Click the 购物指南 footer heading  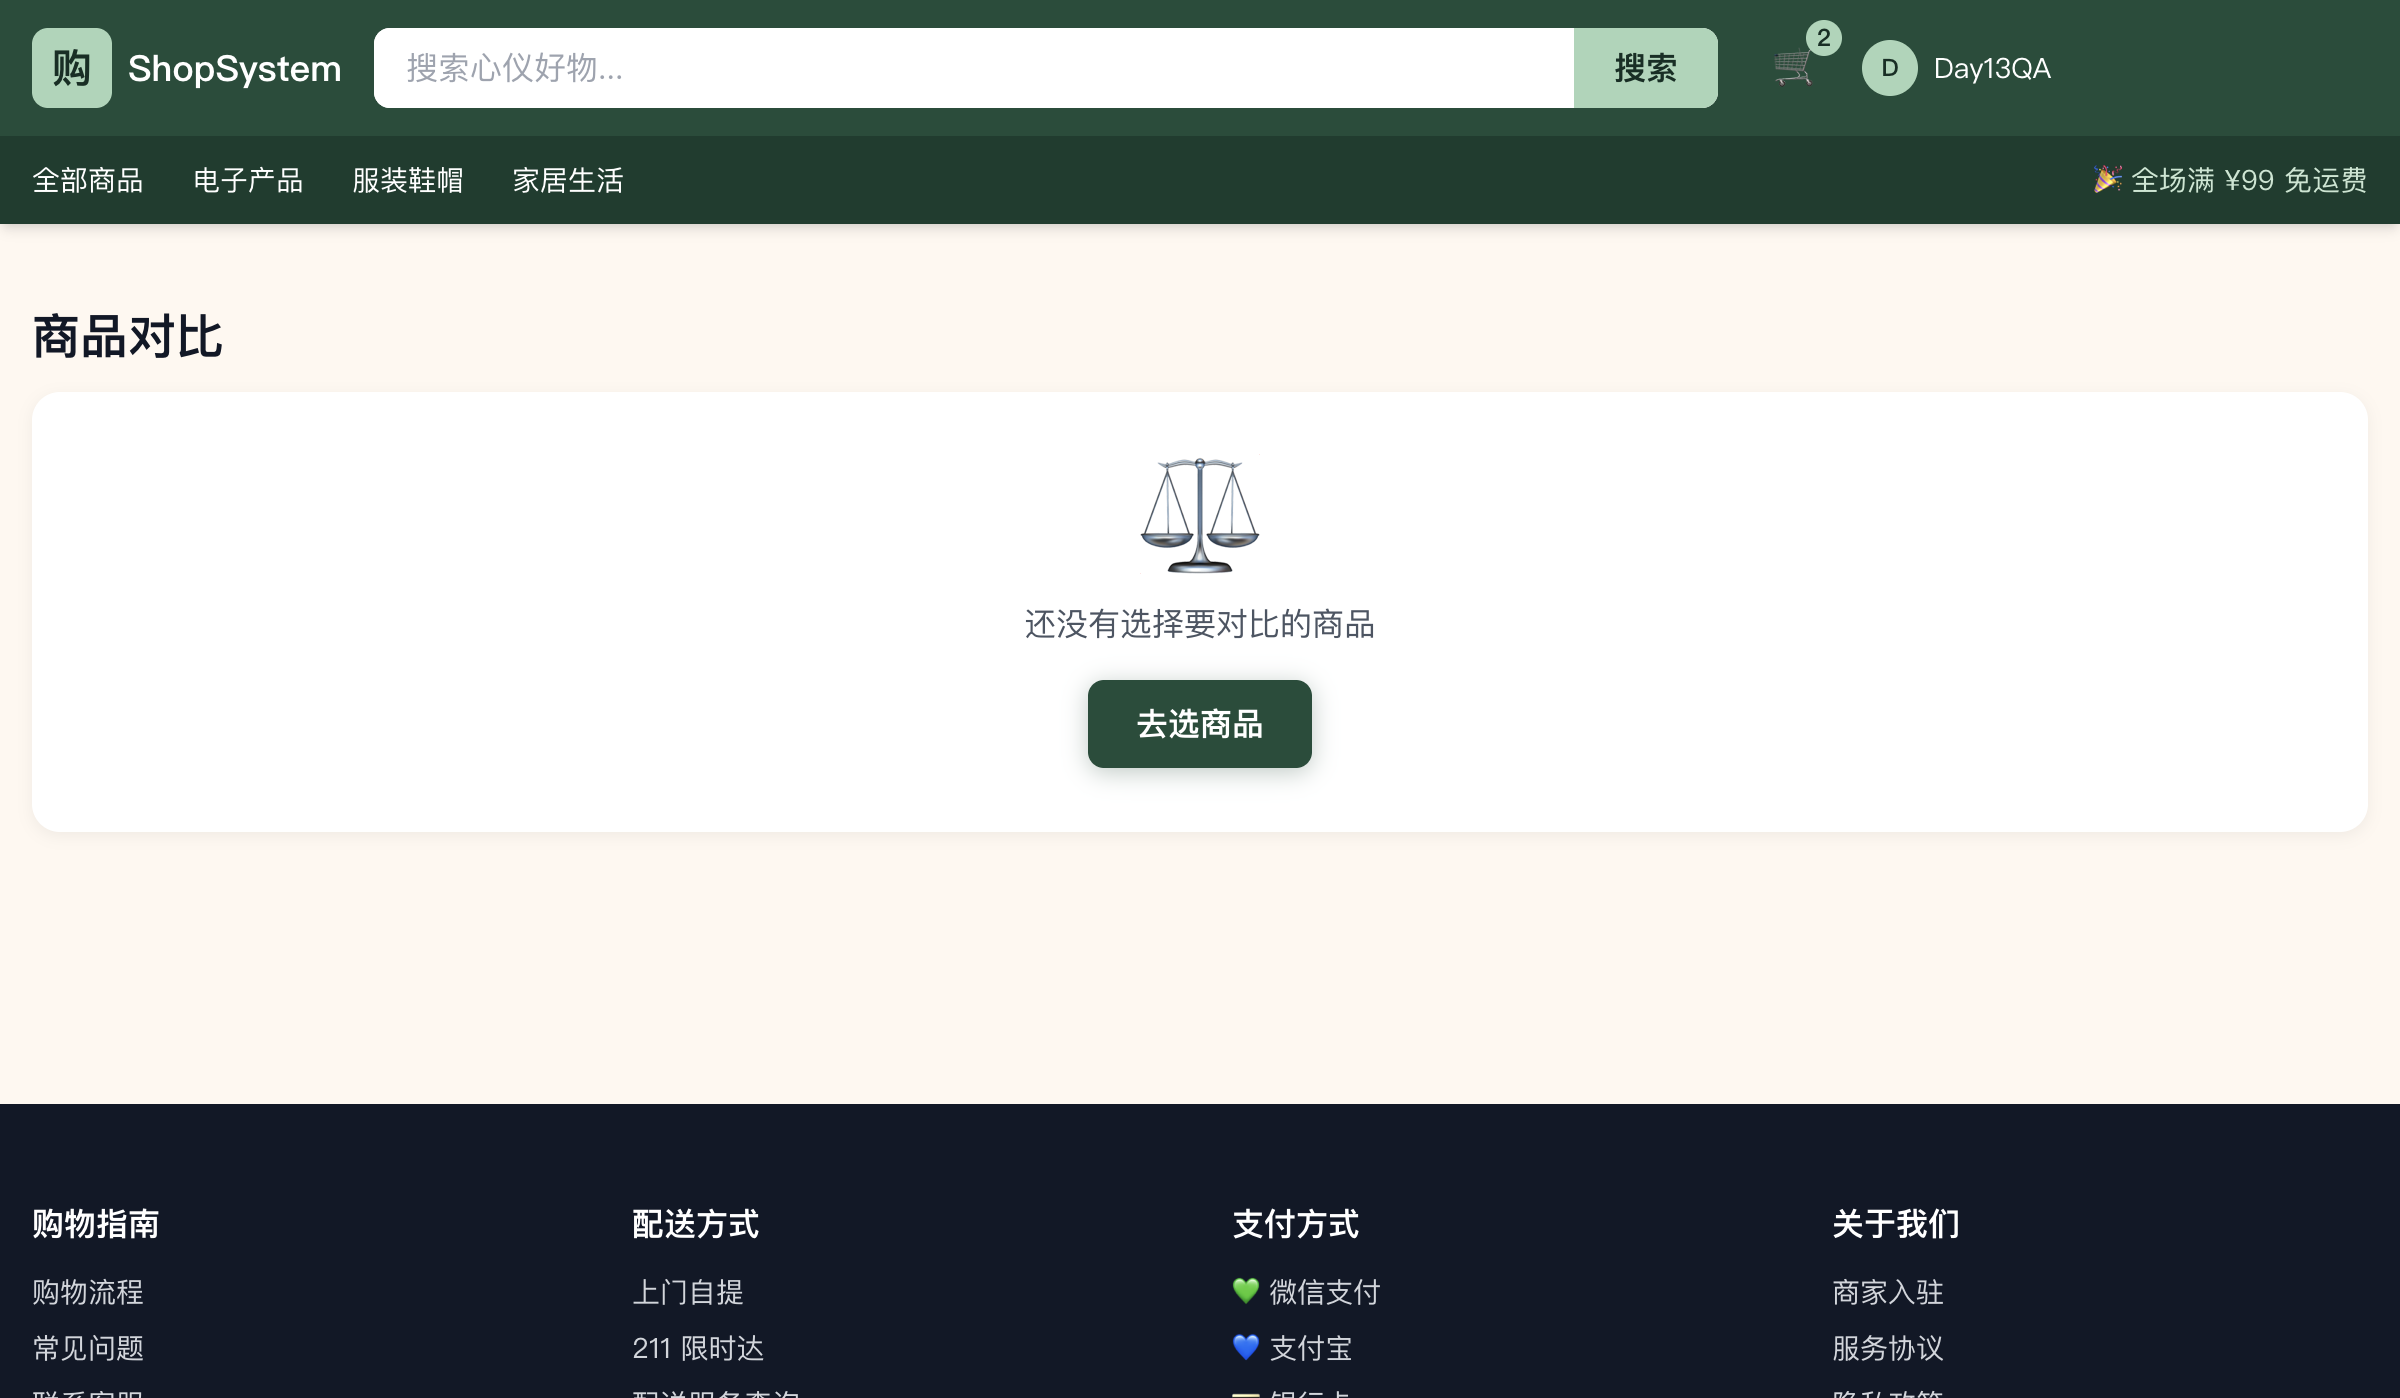coord(96,1223)
